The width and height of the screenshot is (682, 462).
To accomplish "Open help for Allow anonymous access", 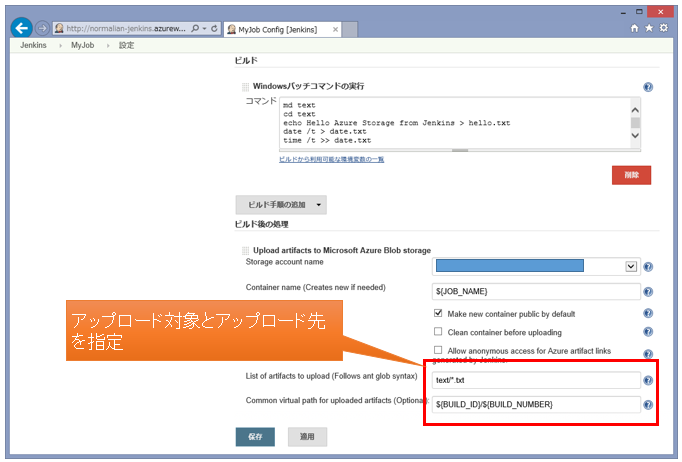I will point(648,354).
